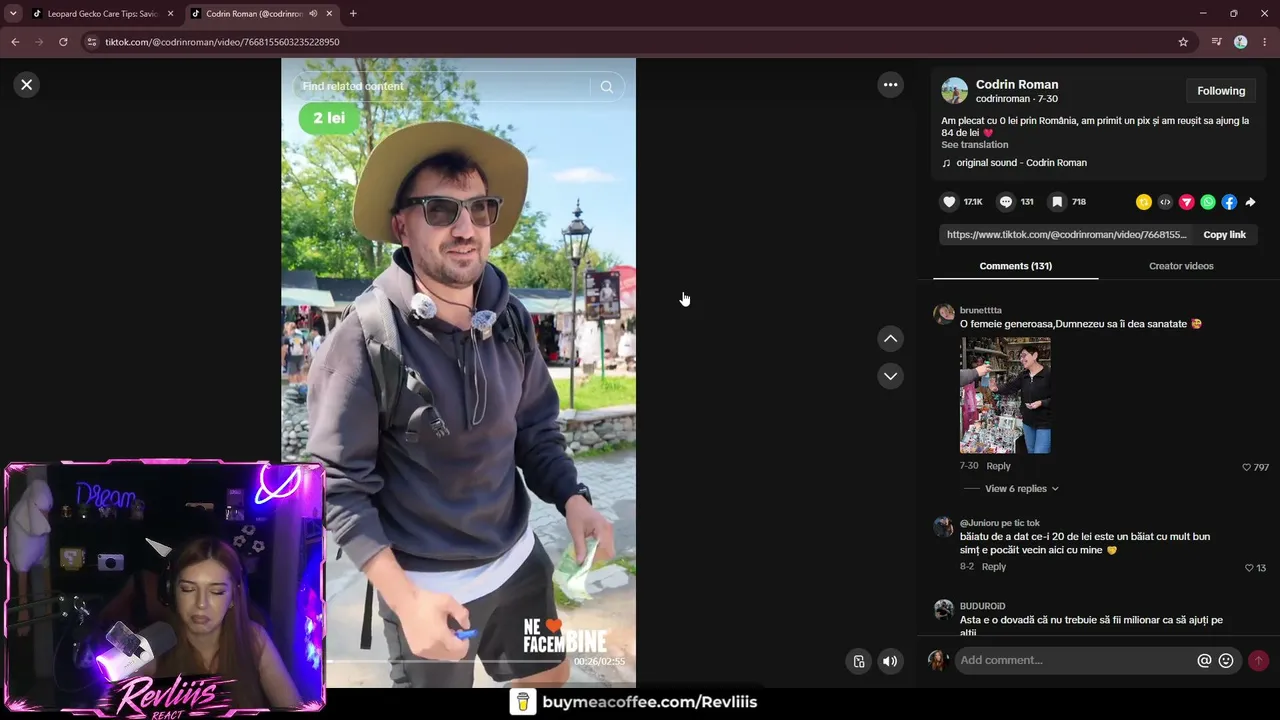Open more share options arrow
1280x720 pixels.
(x=1250, y=202)
